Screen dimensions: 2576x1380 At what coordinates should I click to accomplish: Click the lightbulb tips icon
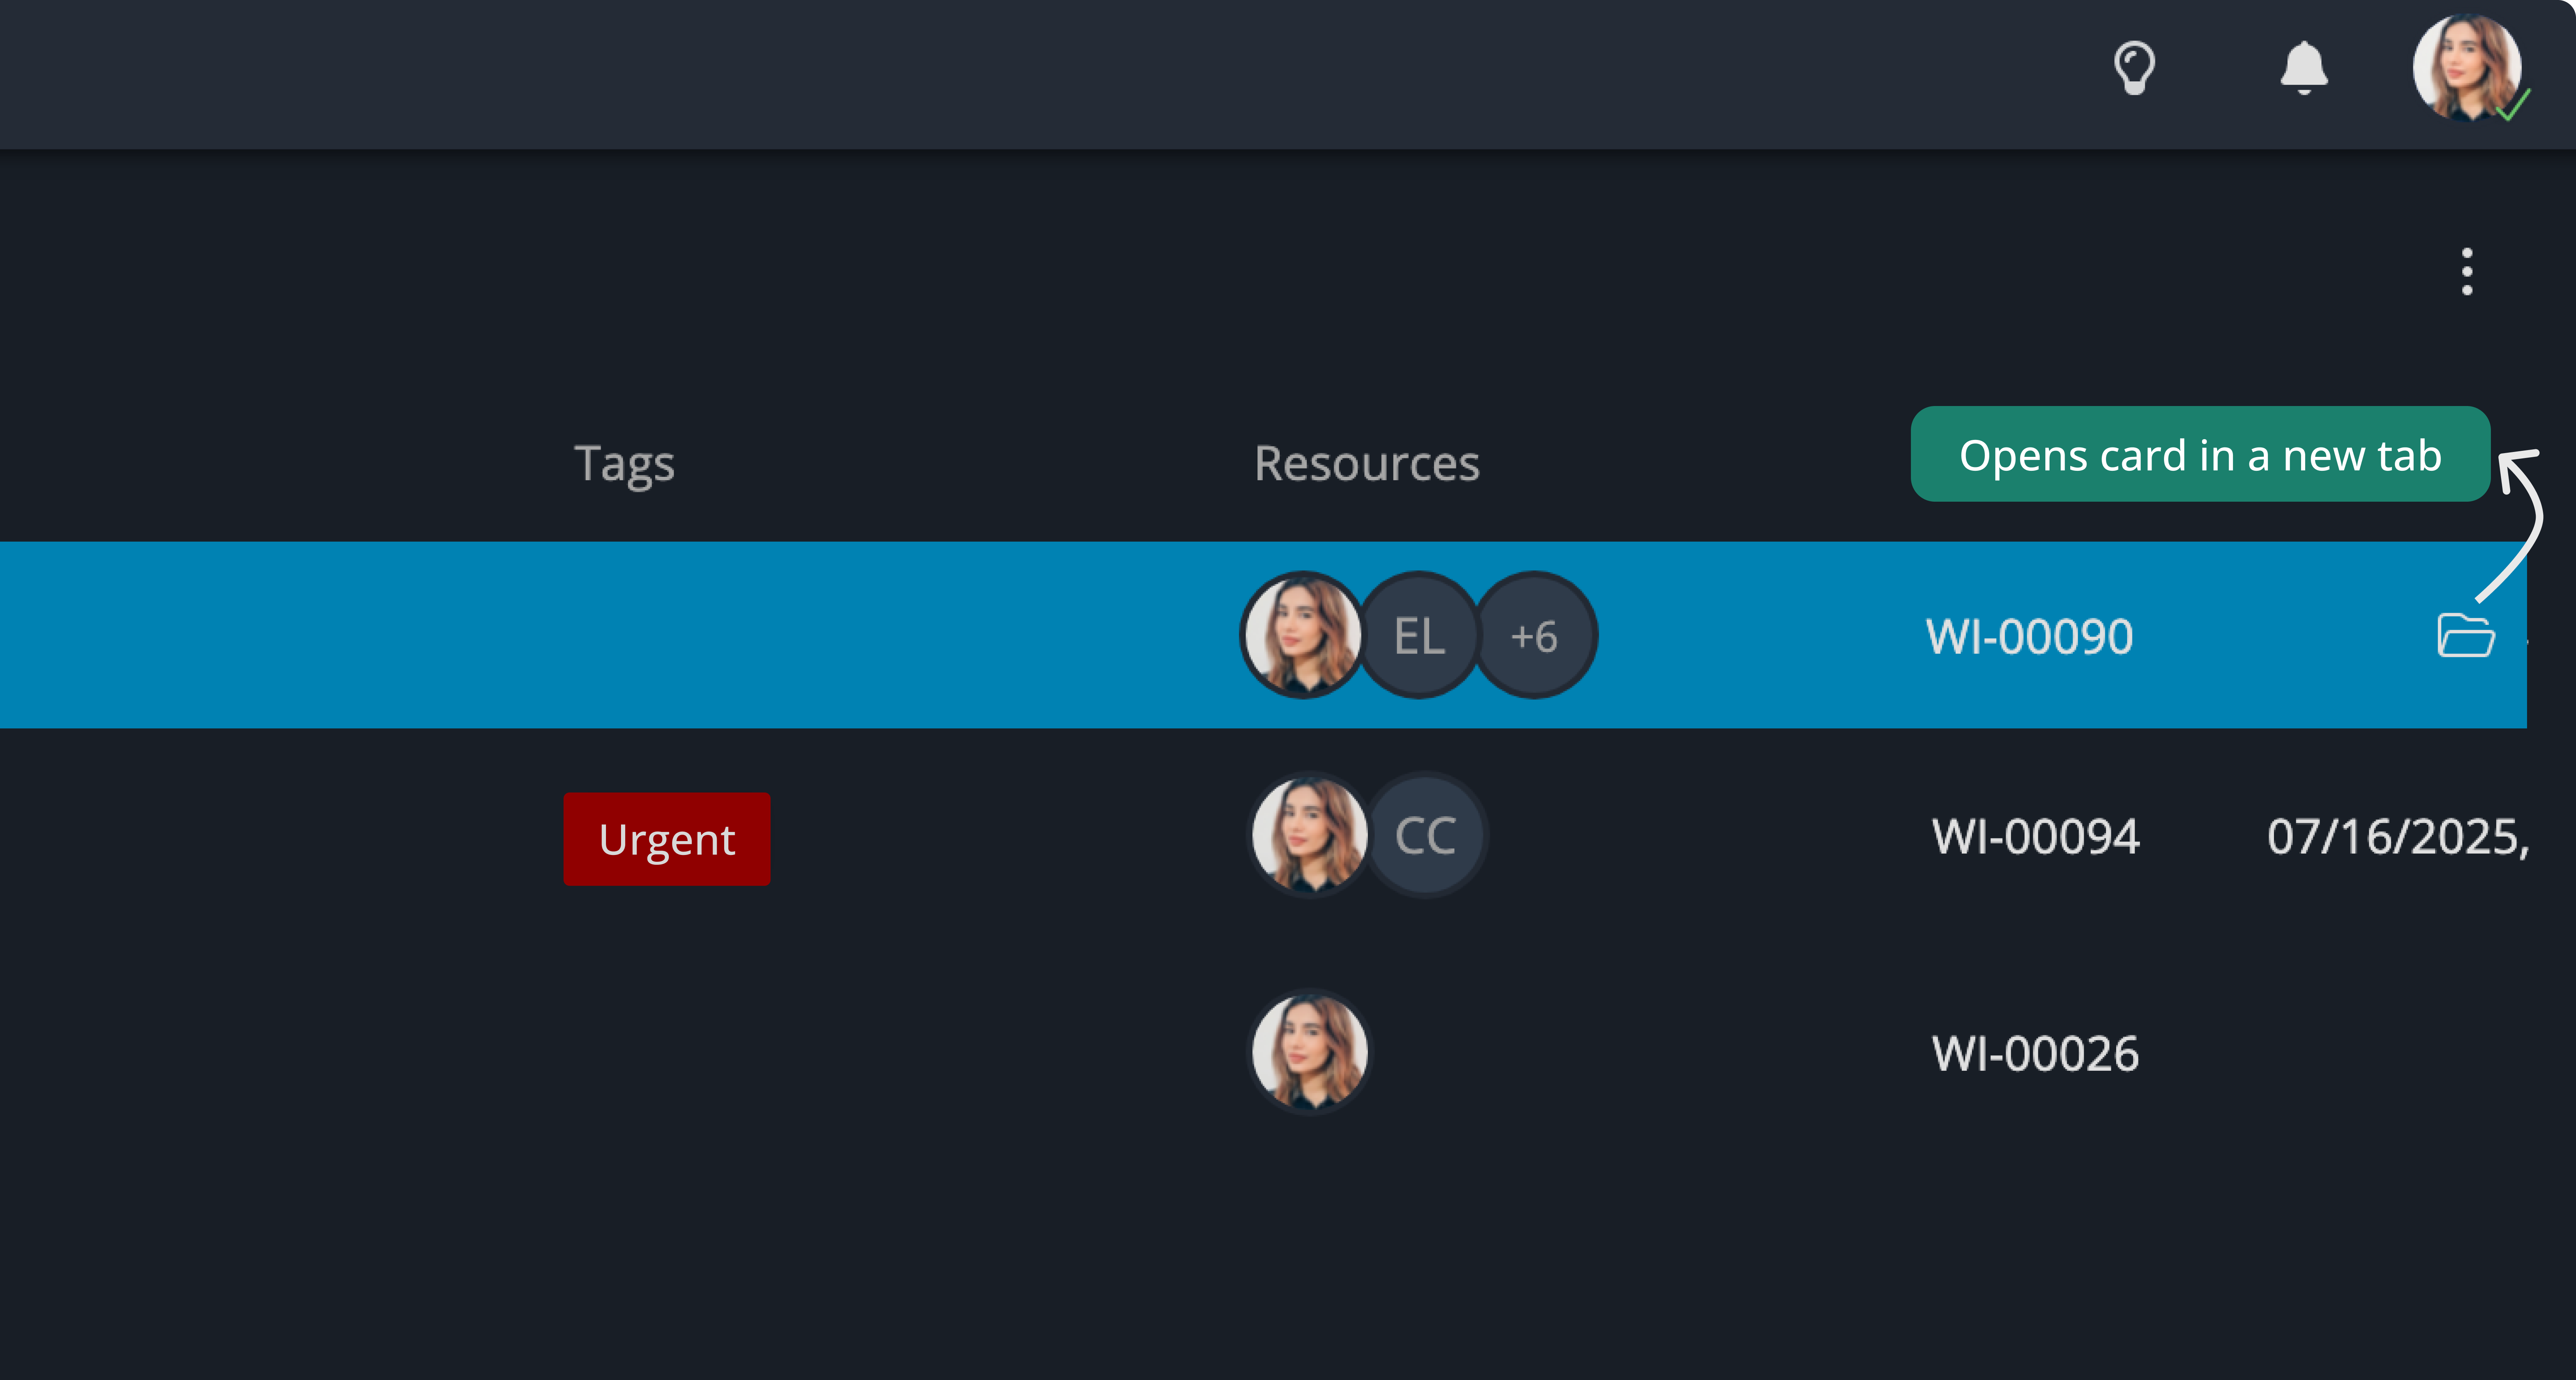[x=2133, y=68]
